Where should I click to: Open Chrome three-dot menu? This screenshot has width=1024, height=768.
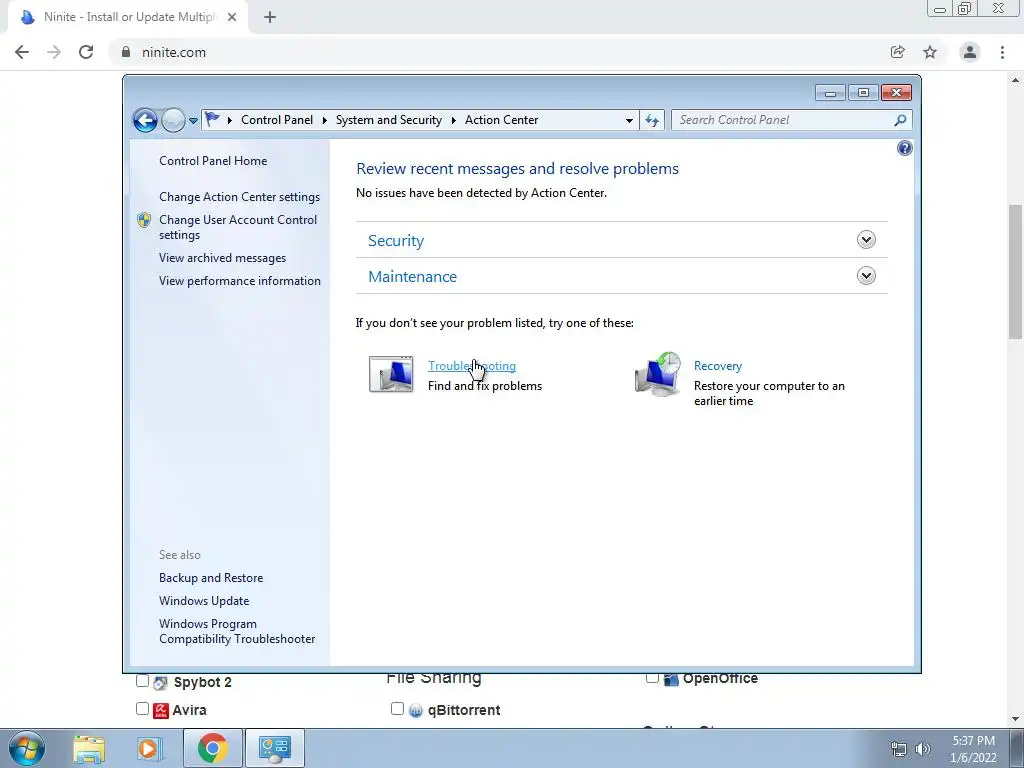[x=1002, y=52]
